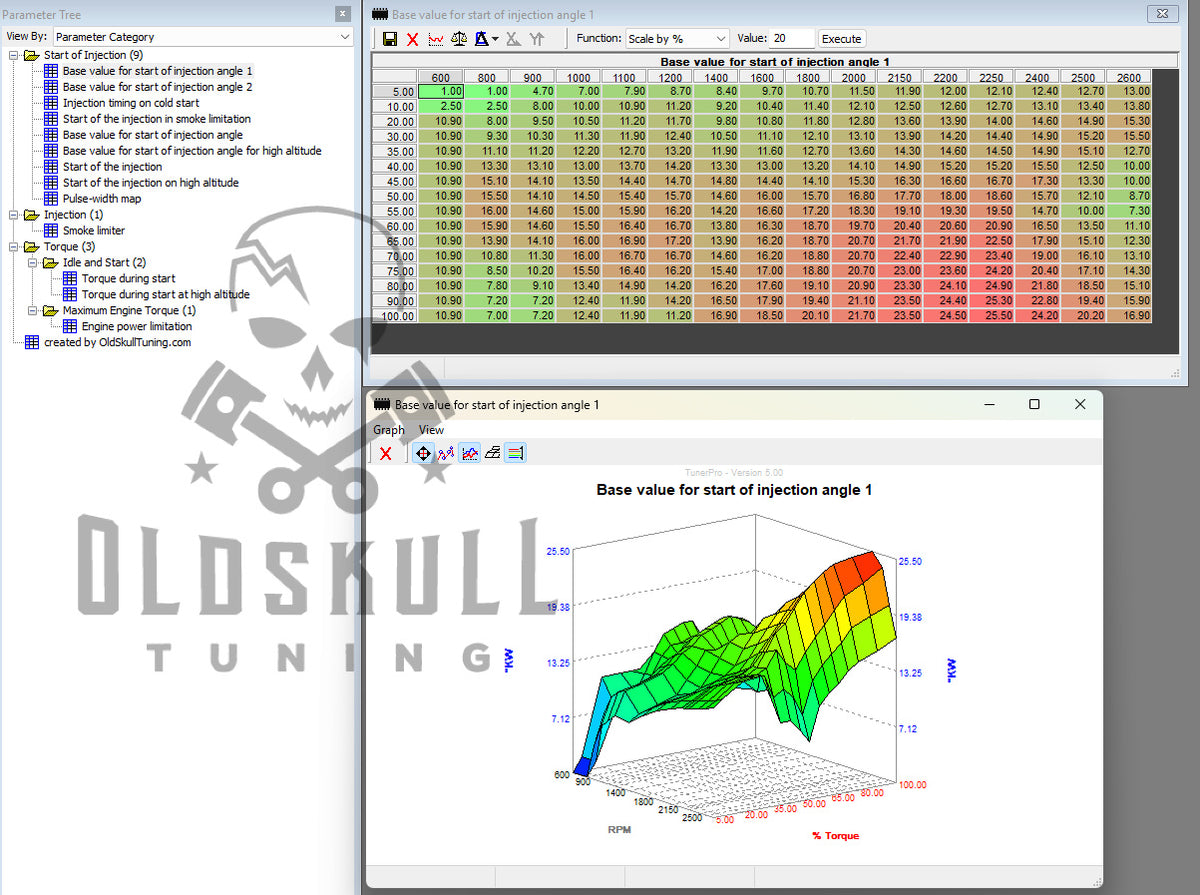1200x895 pixels.
Task: Click folder icon of Torque (3)
Action: pyautogui.click(x=32, y=247)
